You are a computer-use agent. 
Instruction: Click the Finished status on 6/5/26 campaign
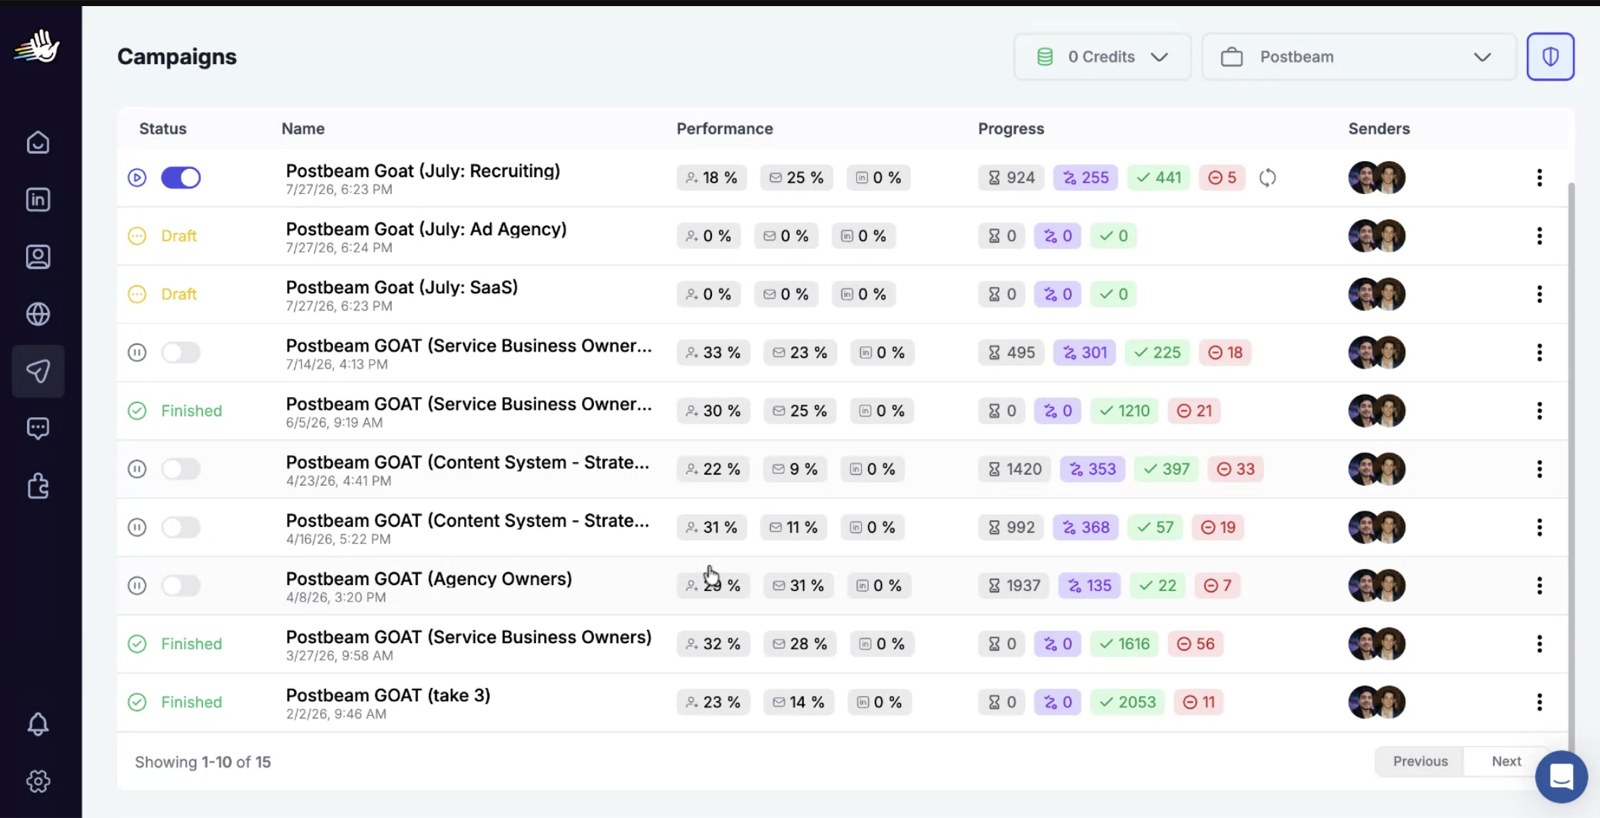191,411
